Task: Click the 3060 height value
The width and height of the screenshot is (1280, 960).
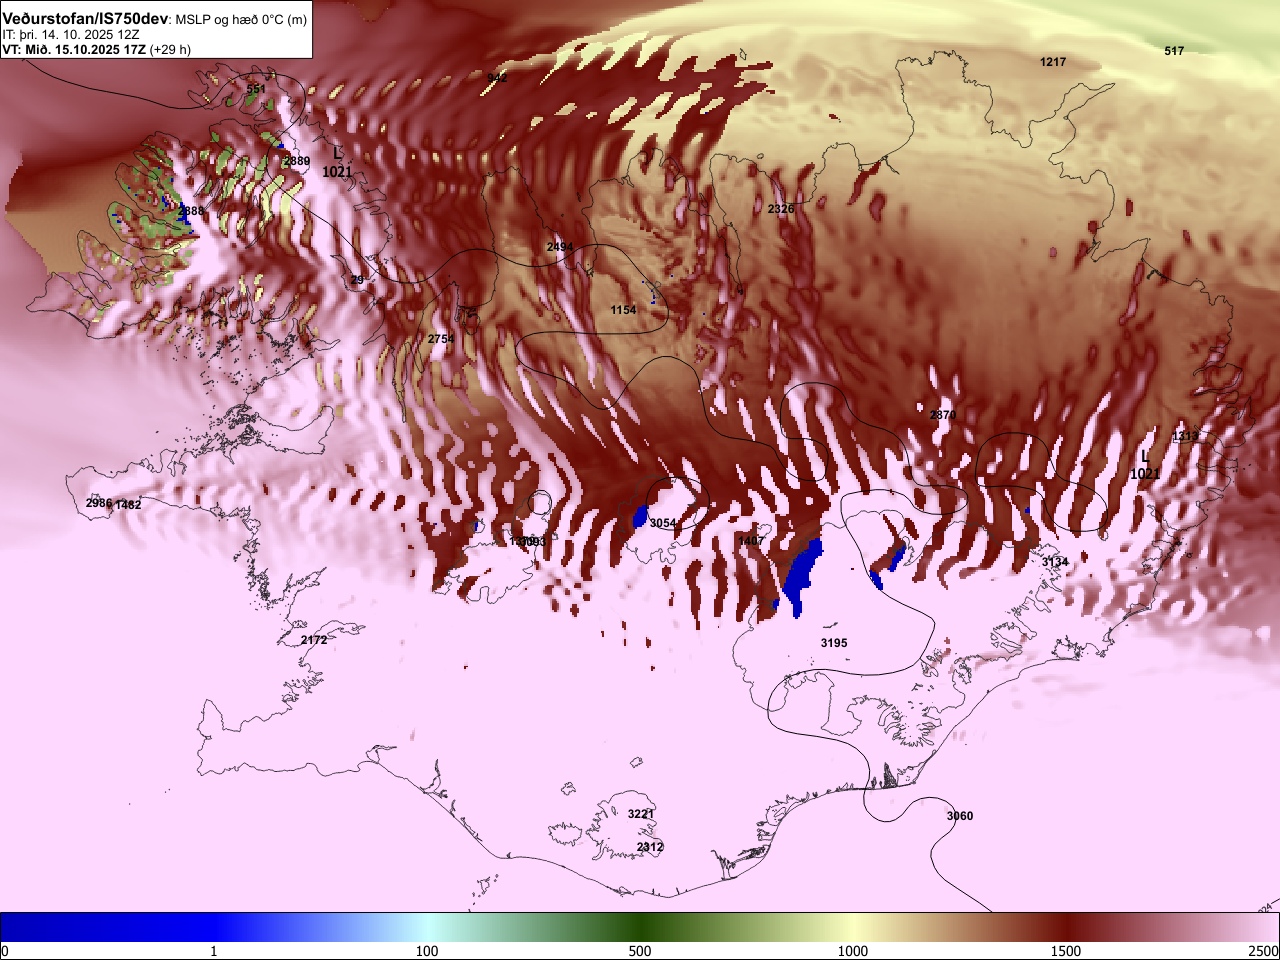Action: pos(960,816)
